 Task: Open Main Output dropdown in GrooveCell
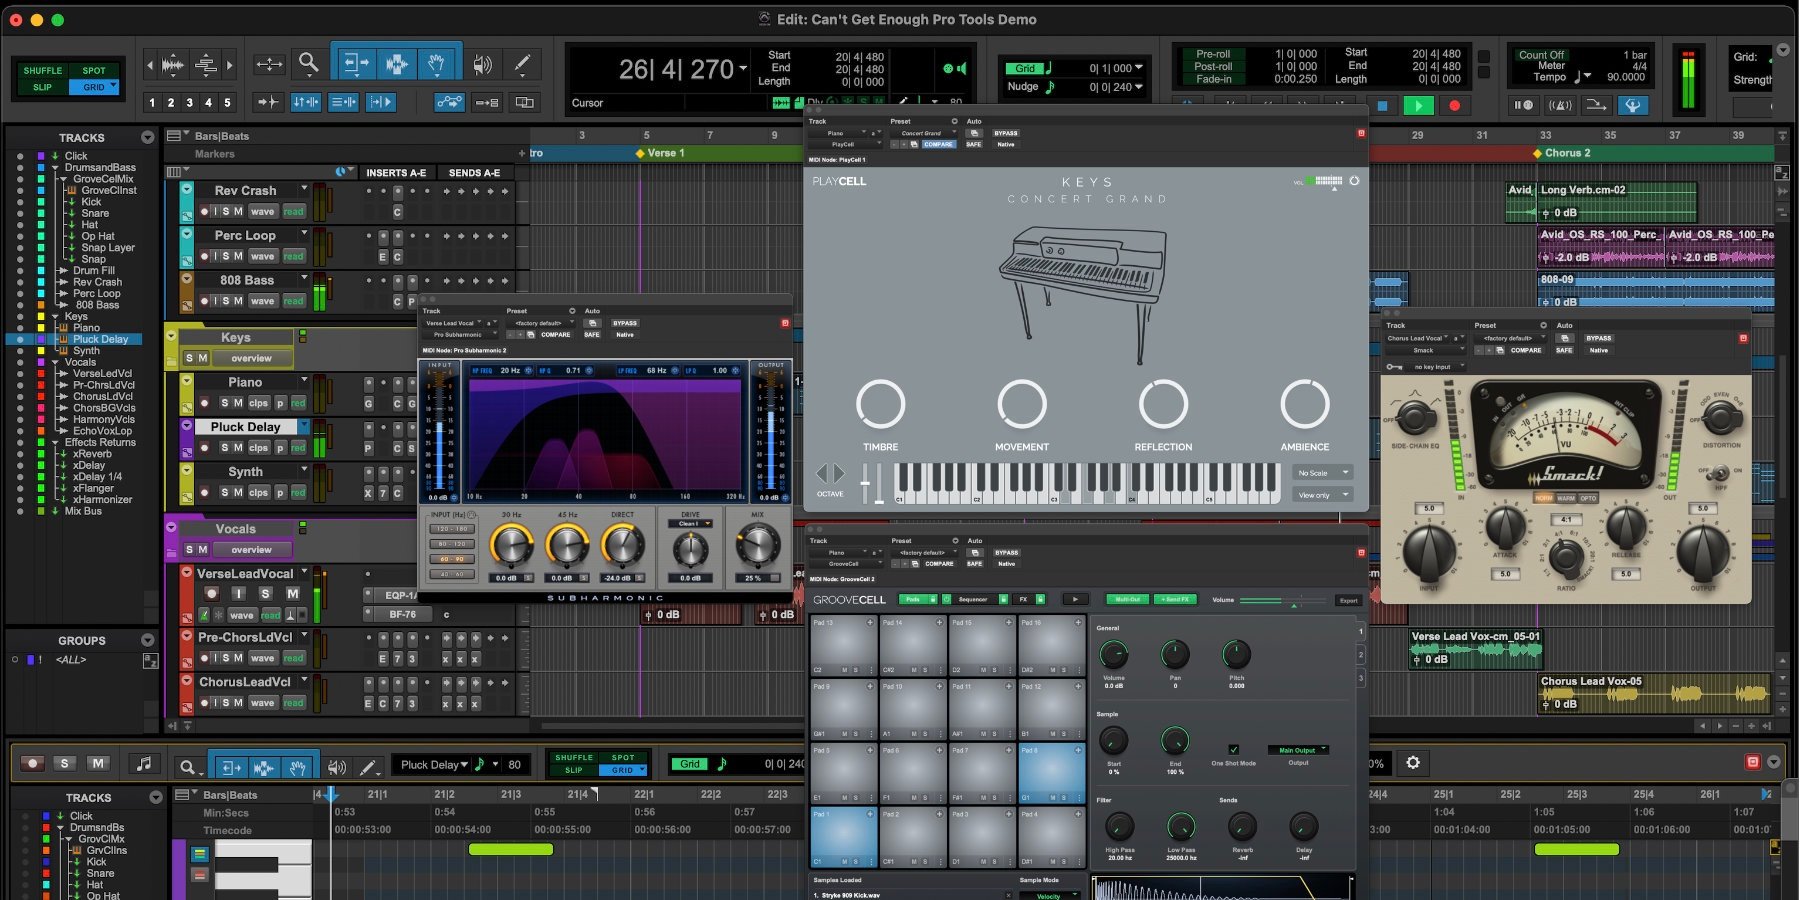pyautogui.click(x=1298, y=750)
